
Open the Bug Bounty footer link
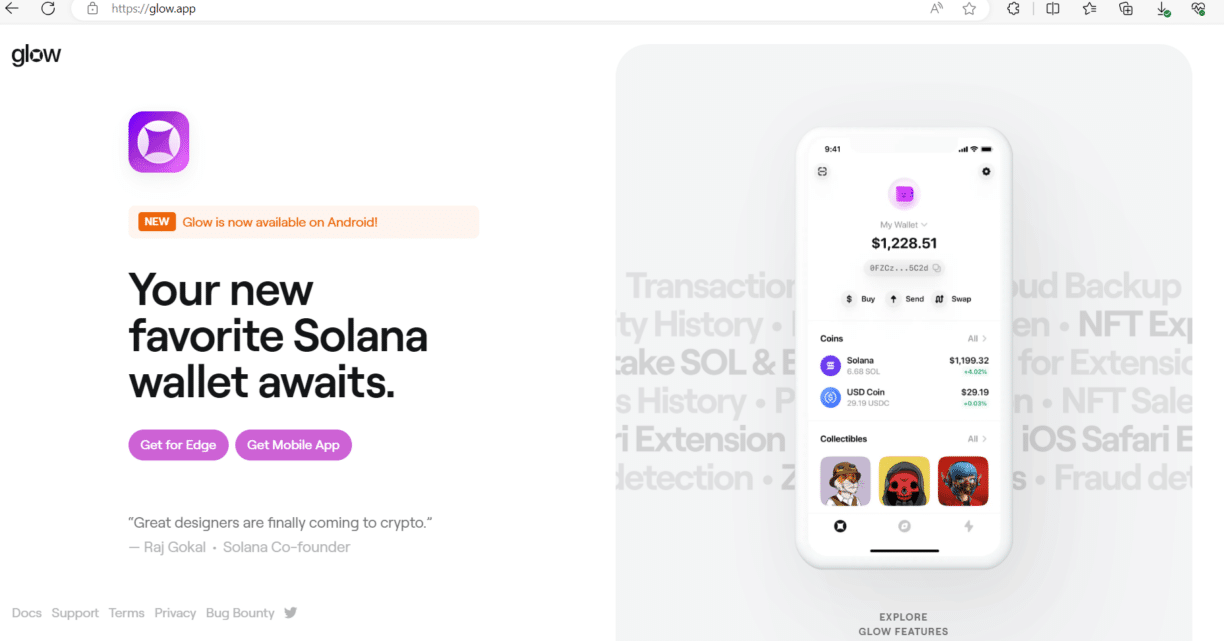coord(240,613)
